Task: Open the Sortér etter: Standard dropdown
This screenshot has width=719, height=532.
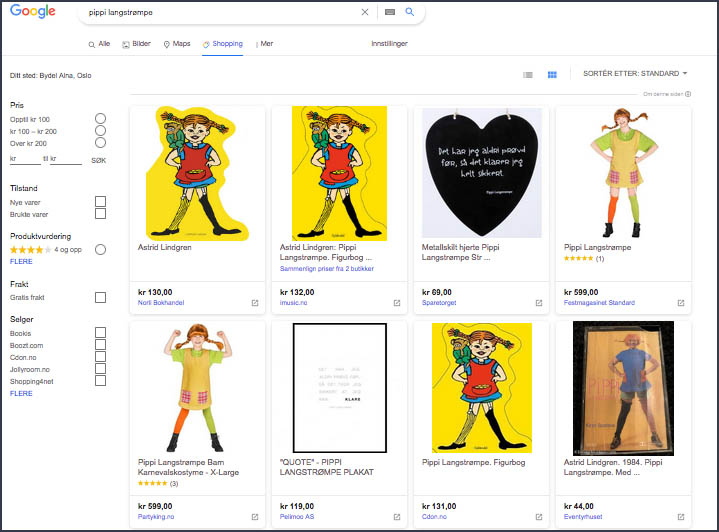Action: pos(635,73)
